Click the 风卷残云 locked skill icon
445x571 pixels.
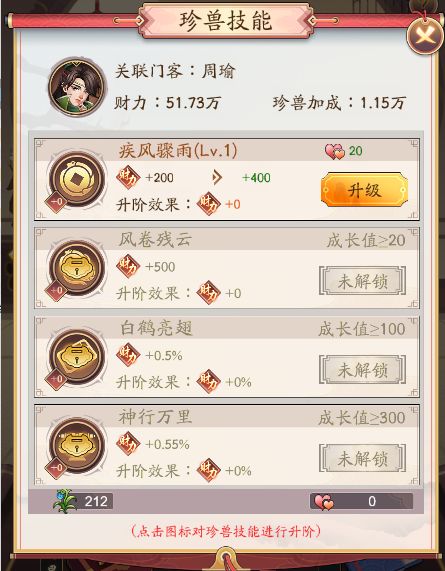[x=77, y=268]
